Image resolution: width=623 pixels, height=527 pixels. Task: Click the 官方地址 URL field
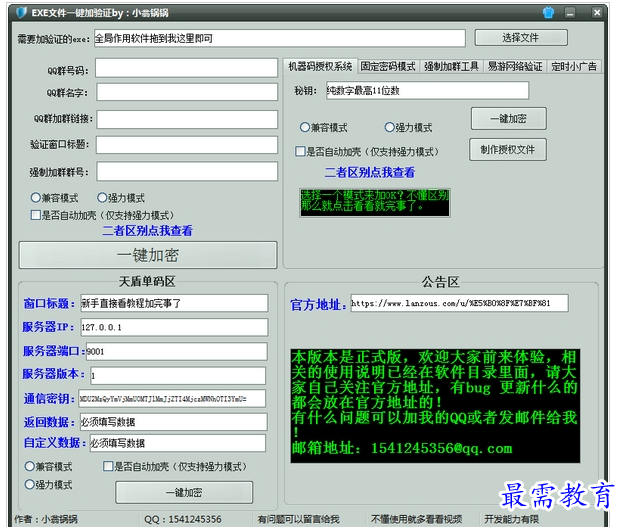[x=459, y=303]
